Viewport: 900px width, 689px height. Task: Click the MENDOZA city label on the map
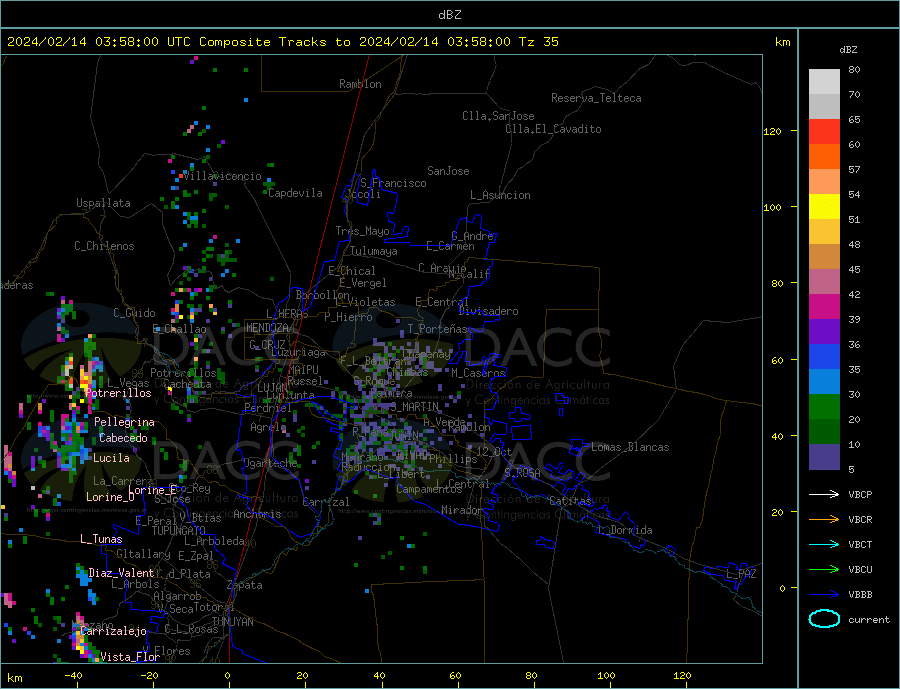click(x=267, y=328)
